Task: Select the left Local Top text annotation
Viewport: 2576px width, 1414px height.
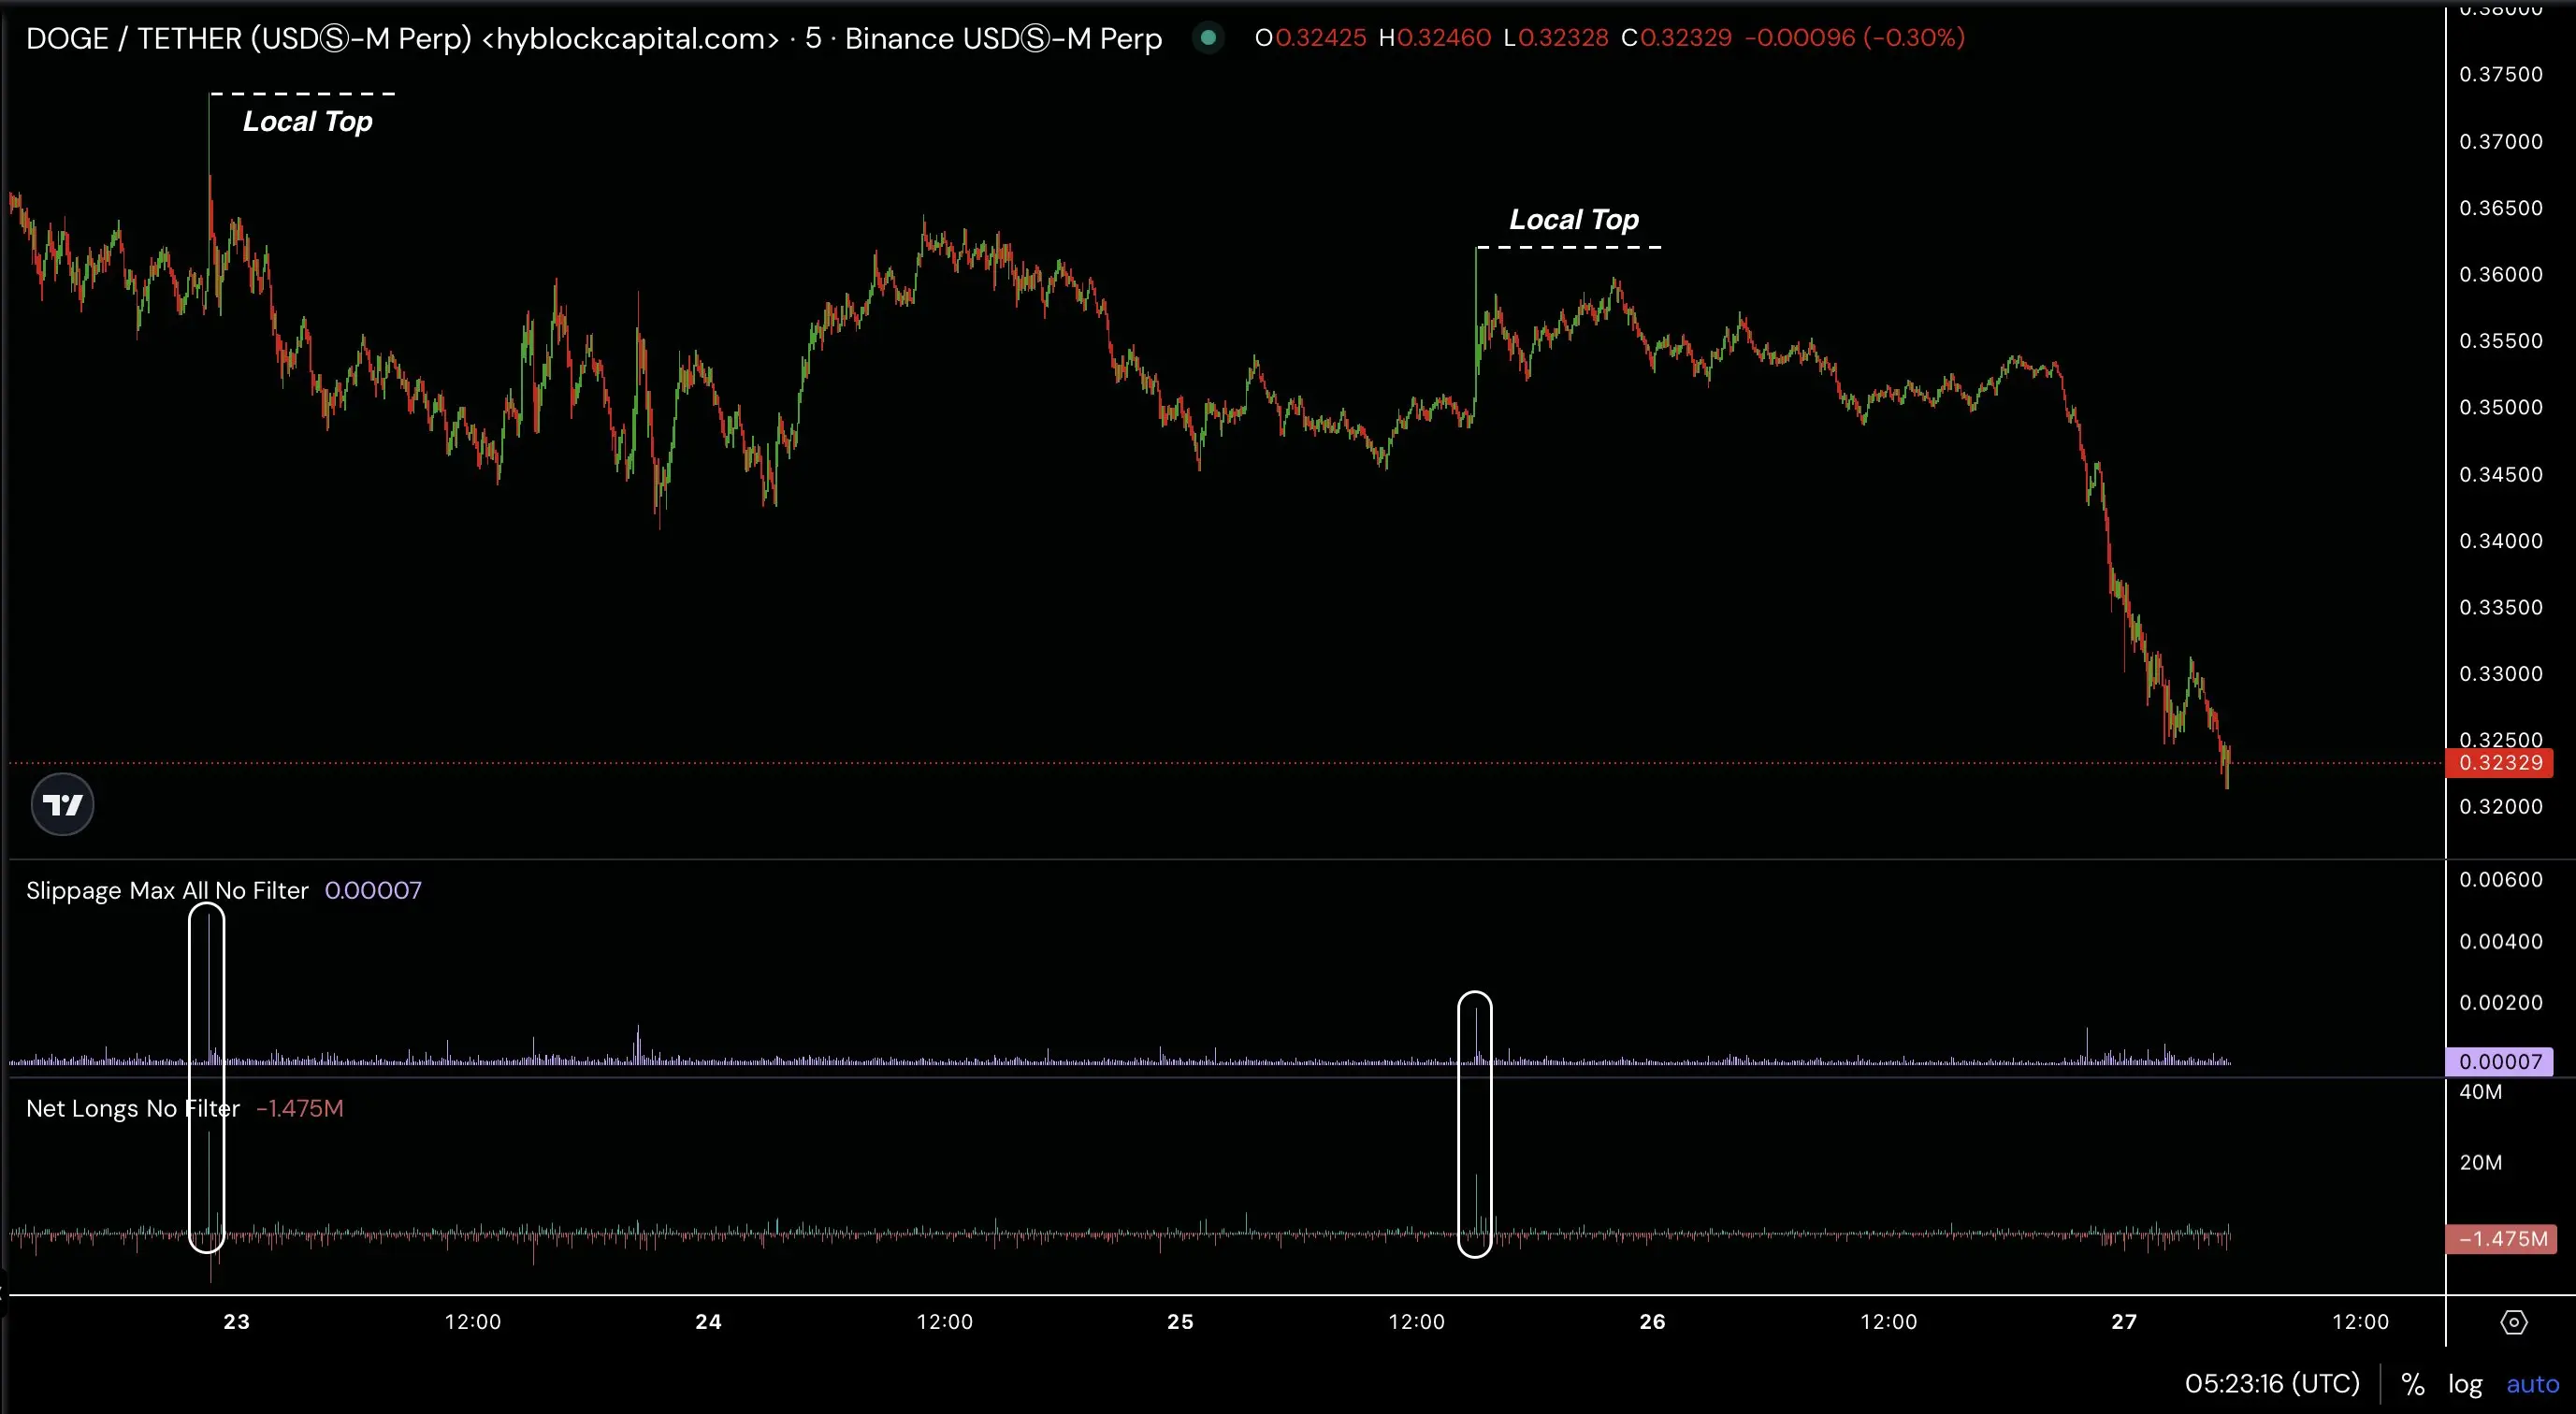Action: click(x=307, y=122)
